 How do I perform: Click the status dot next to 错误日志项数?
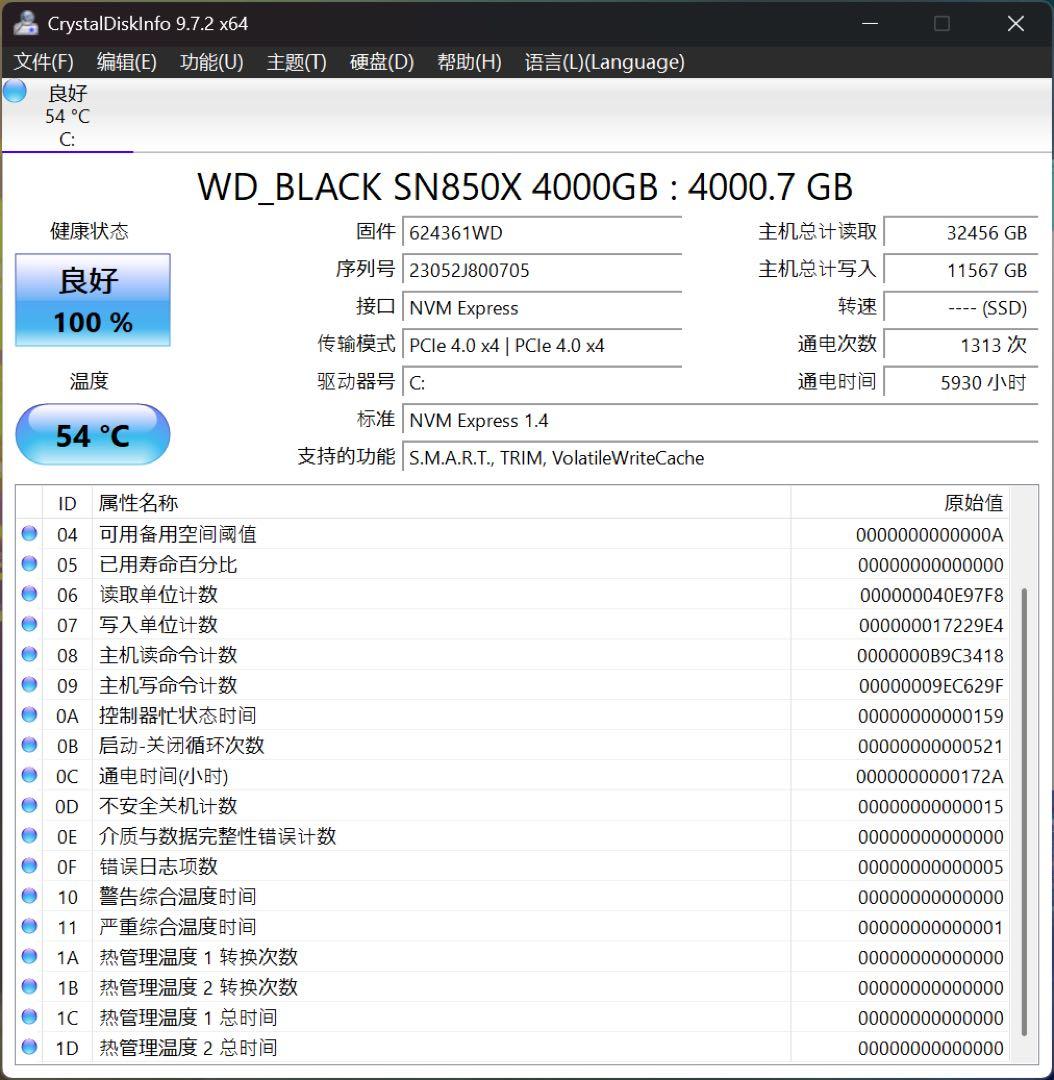point(29,866)
